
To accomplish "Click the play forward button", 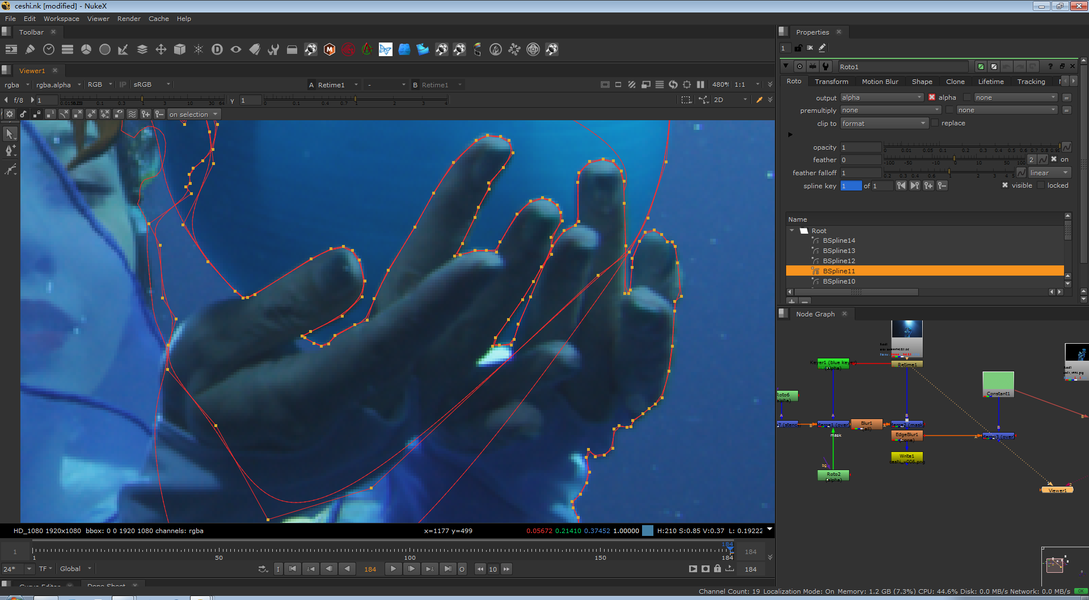I will coord(392,569).
